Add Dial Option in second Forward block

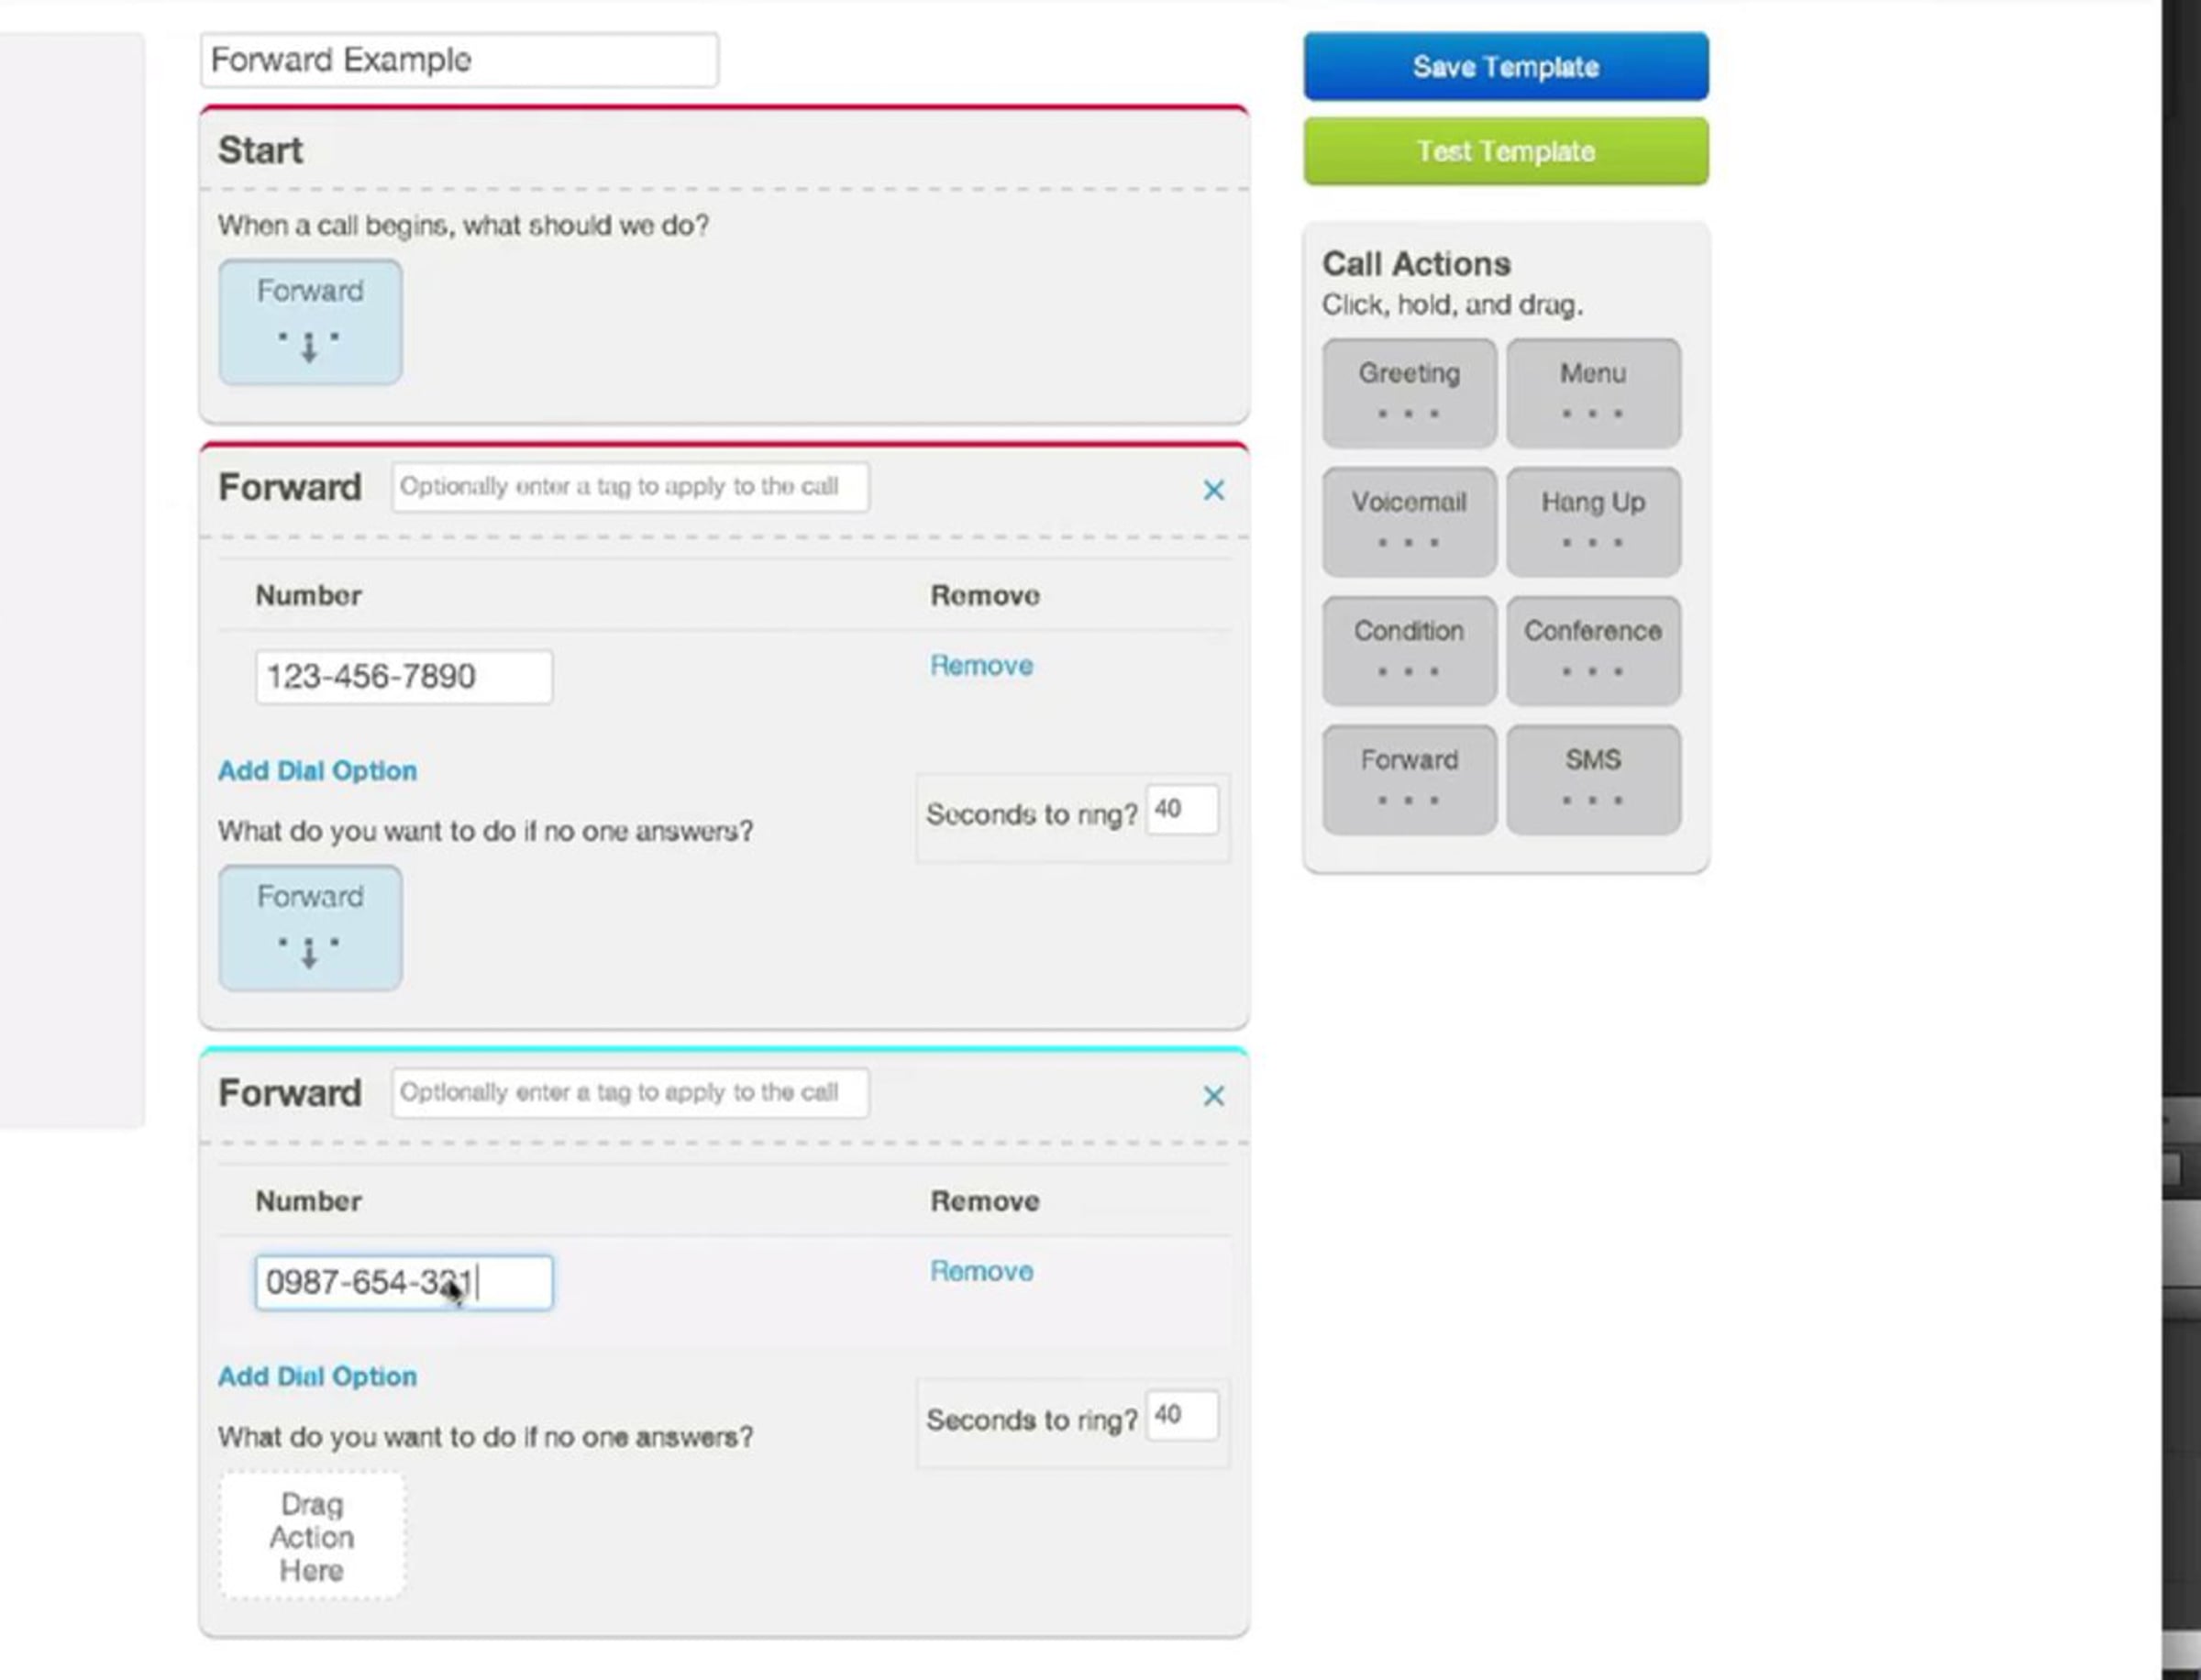317,1376
